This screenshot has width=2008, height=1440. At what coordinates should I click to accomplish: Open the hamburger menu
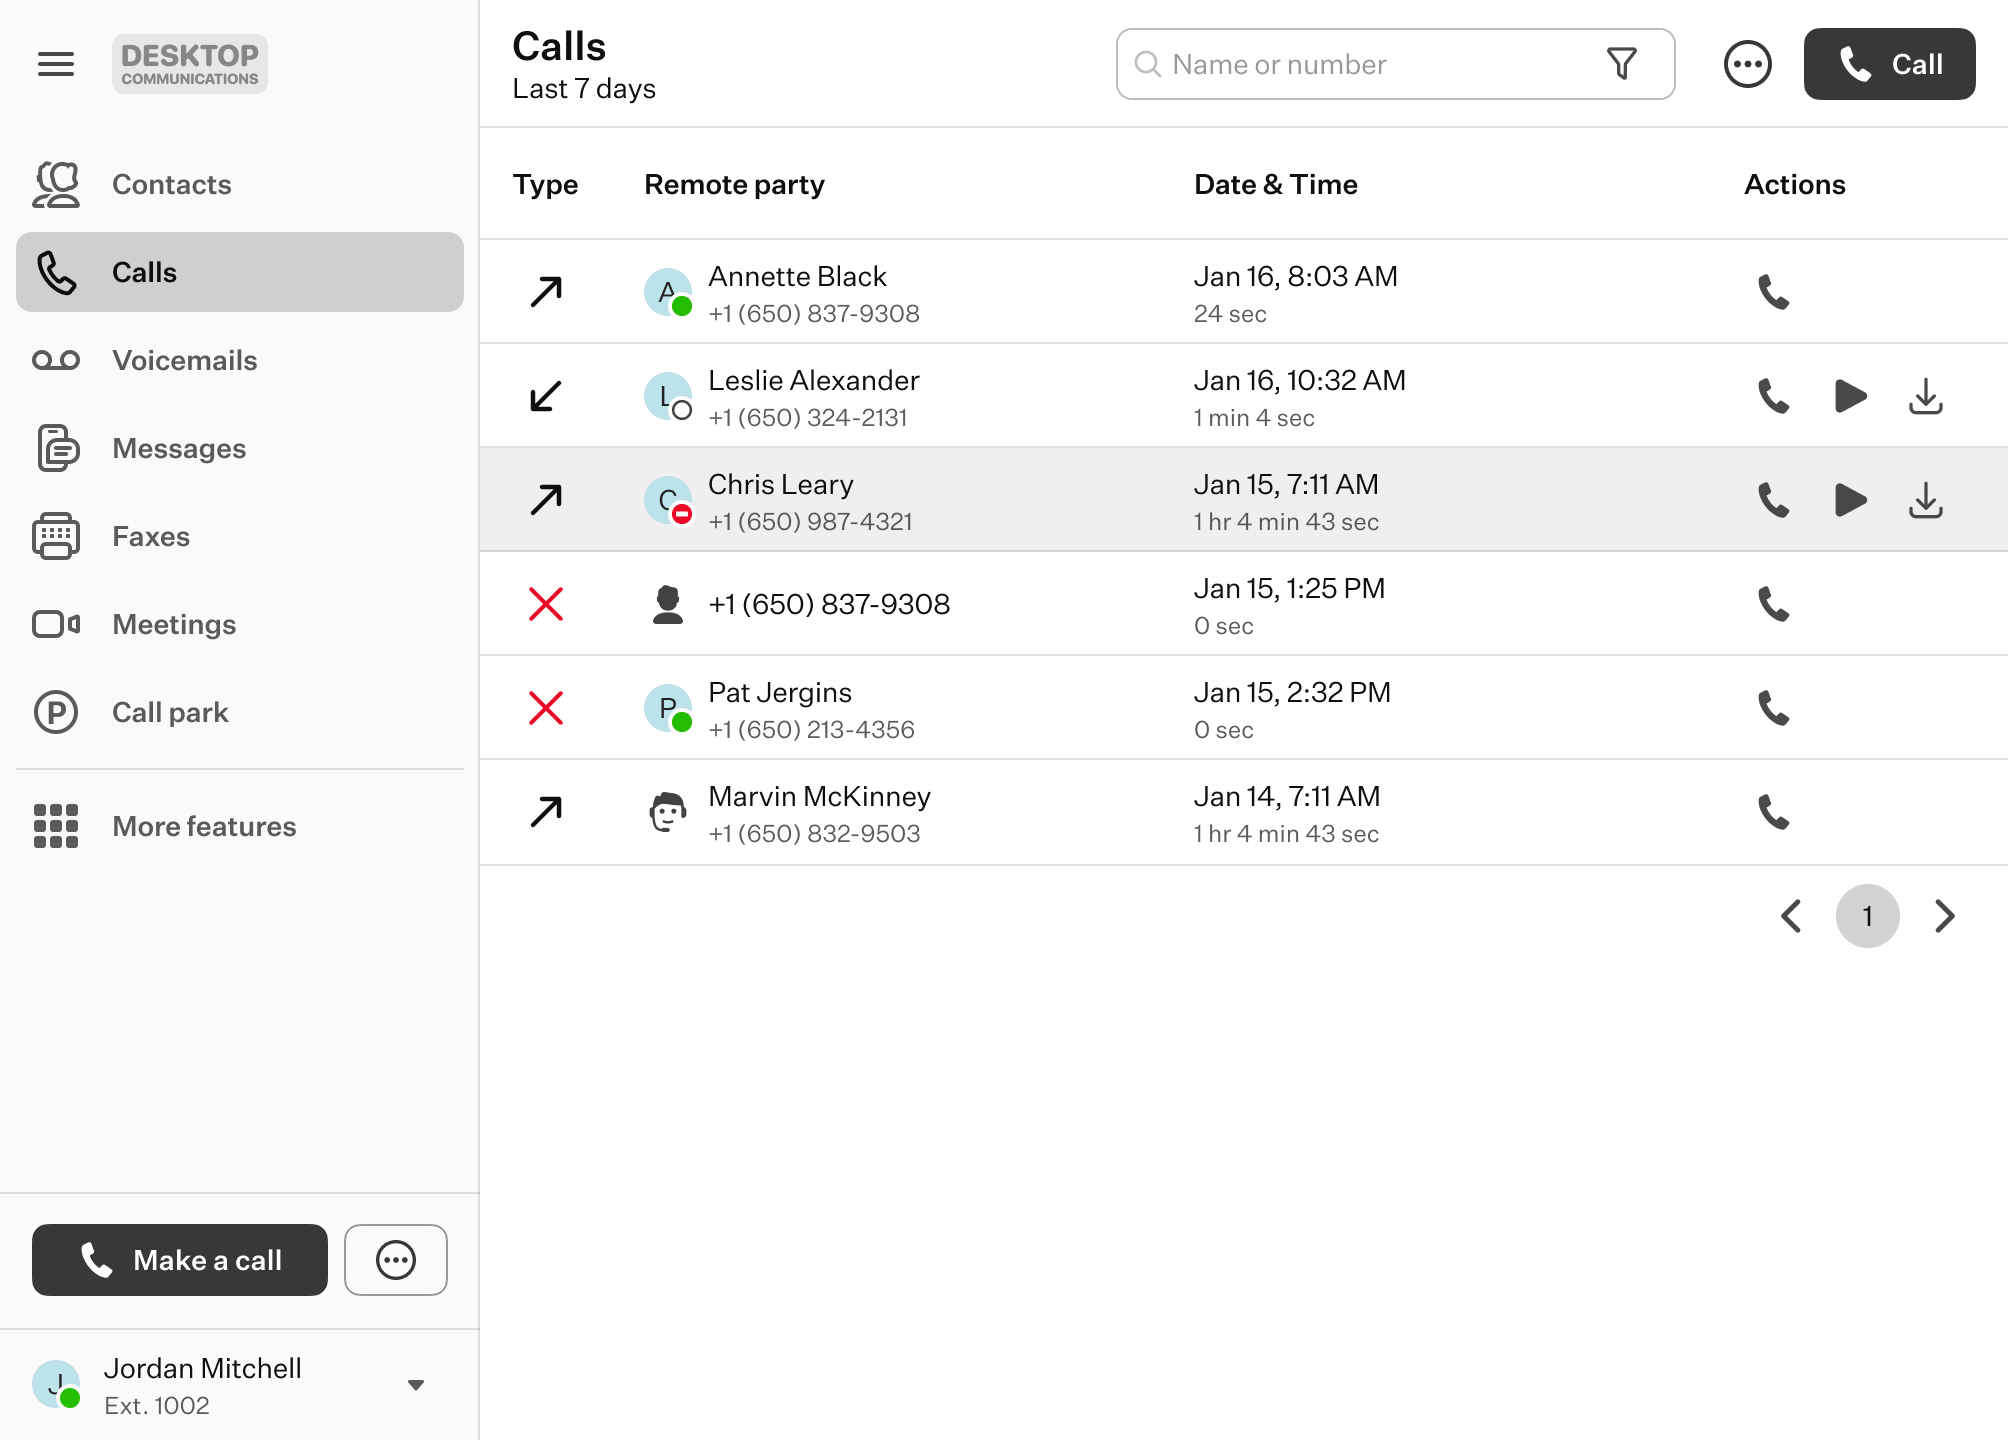(x=56, y=64)
